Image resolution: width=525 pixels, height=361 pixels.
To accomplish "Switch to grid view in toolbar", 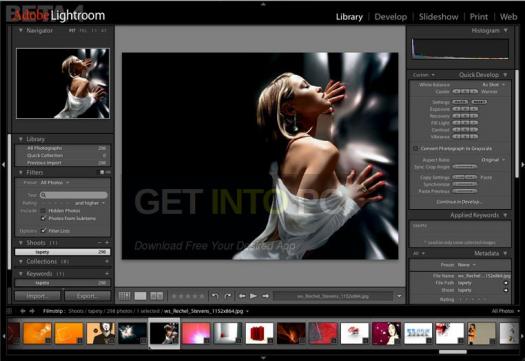I will [125, 296].
